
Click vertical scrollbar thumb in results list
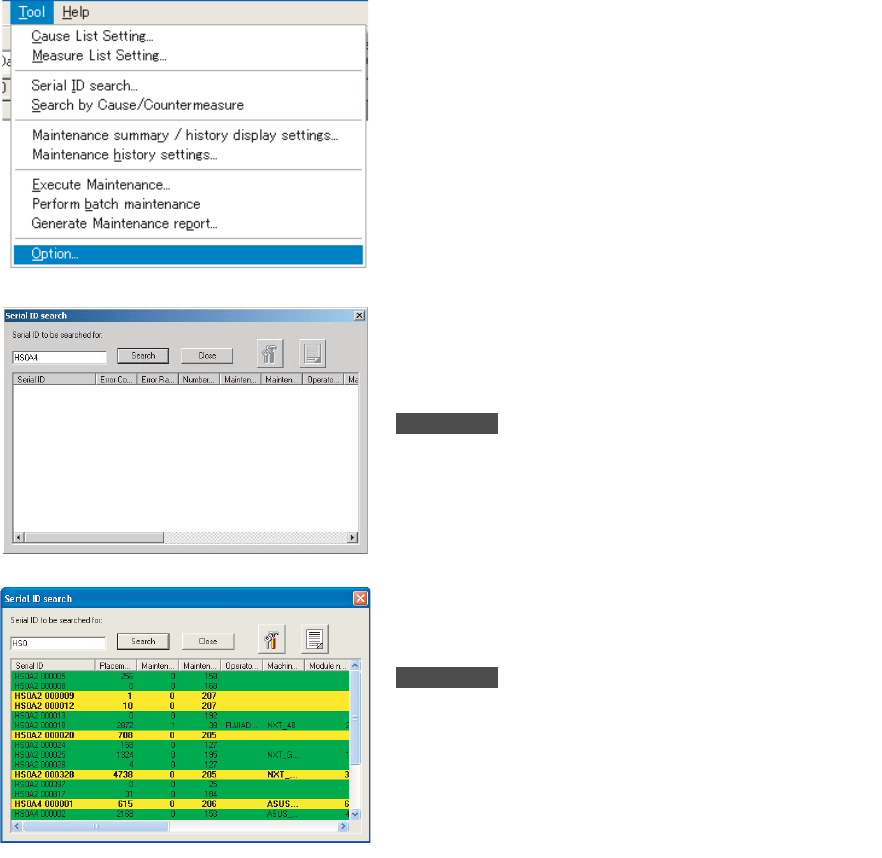355,717
